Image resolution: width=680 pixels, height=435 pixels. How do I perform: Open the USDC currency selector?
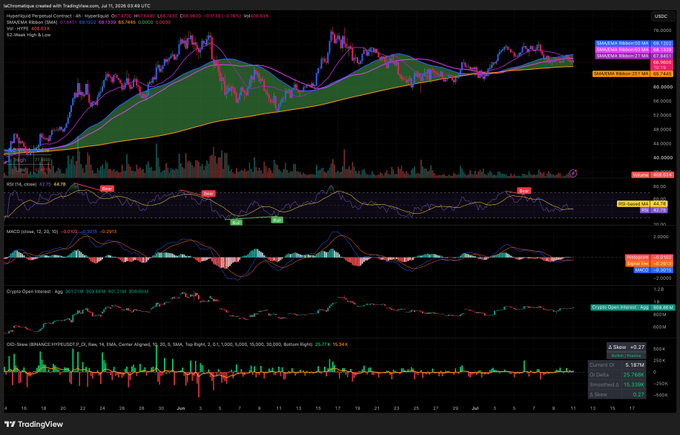point(661,16)
